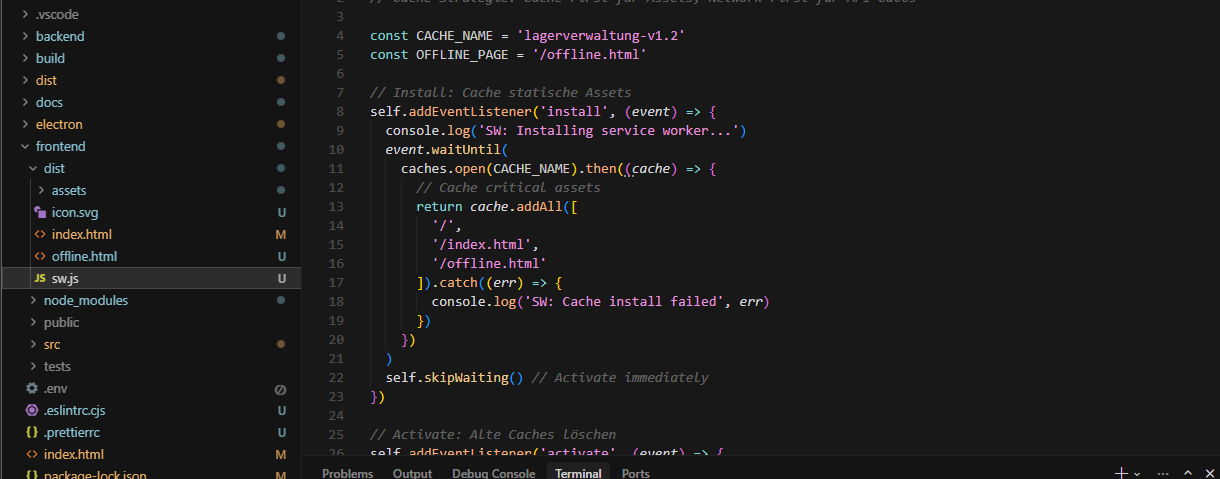Select the Terminal tab
This screenshot has width=1220, height=479.
(578, 474)
